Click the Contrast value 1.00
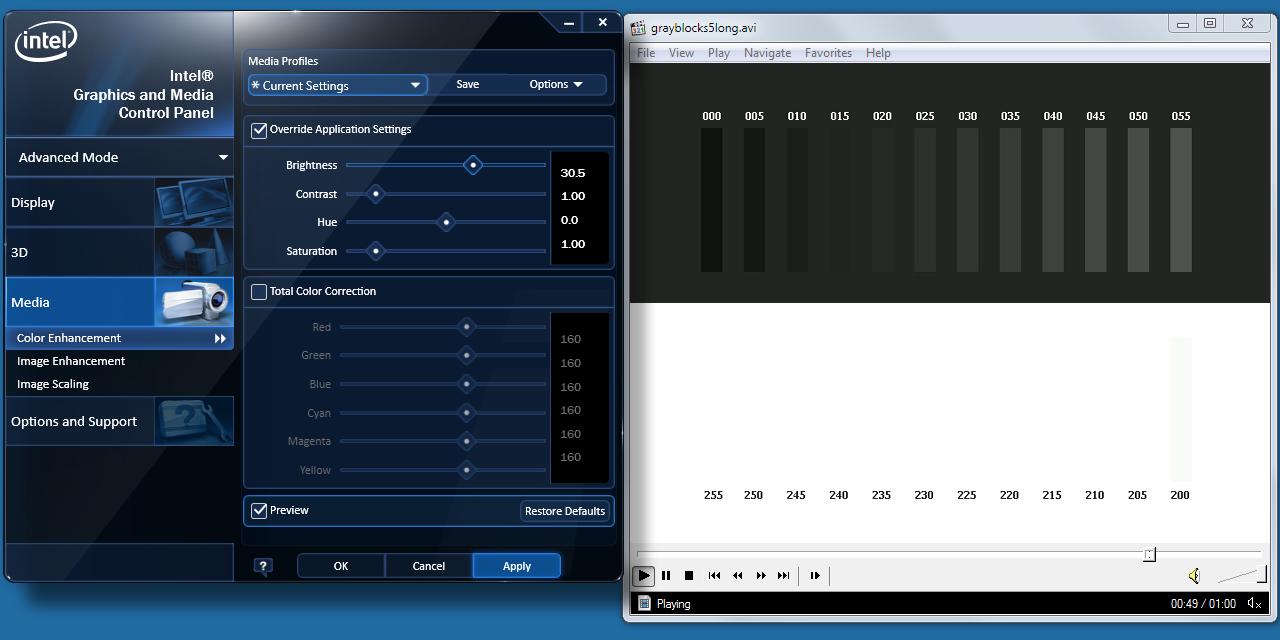The width and height of the screenshot is (1280, 640). (x=573, y=196)
